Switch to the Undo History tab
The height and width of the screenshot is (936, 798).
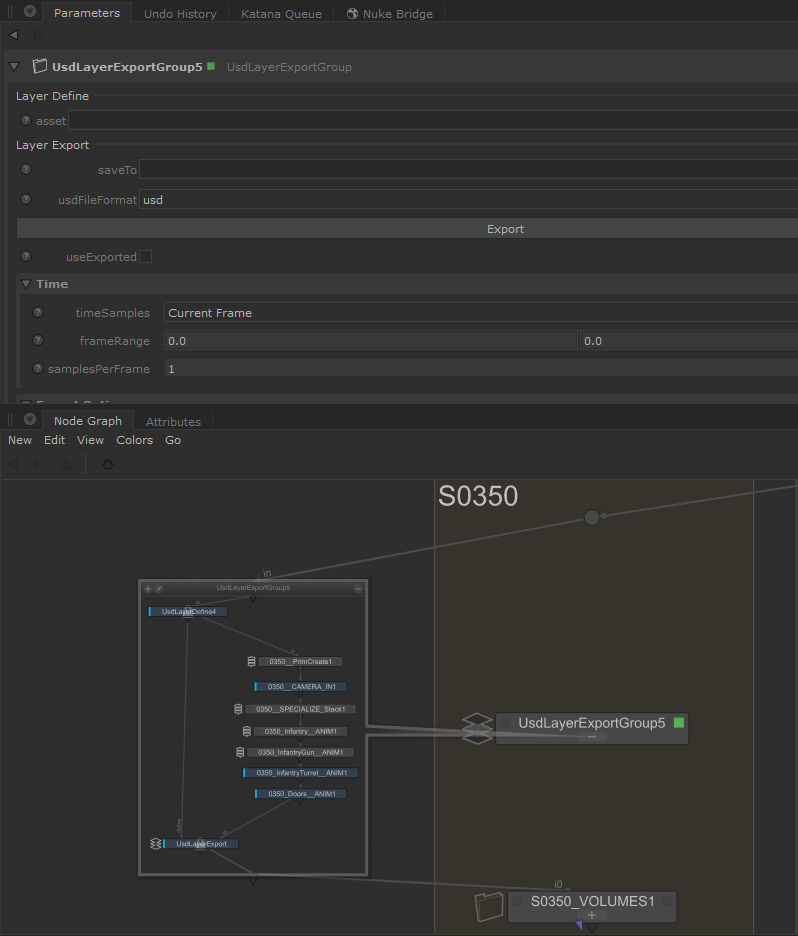pos(180,14)
